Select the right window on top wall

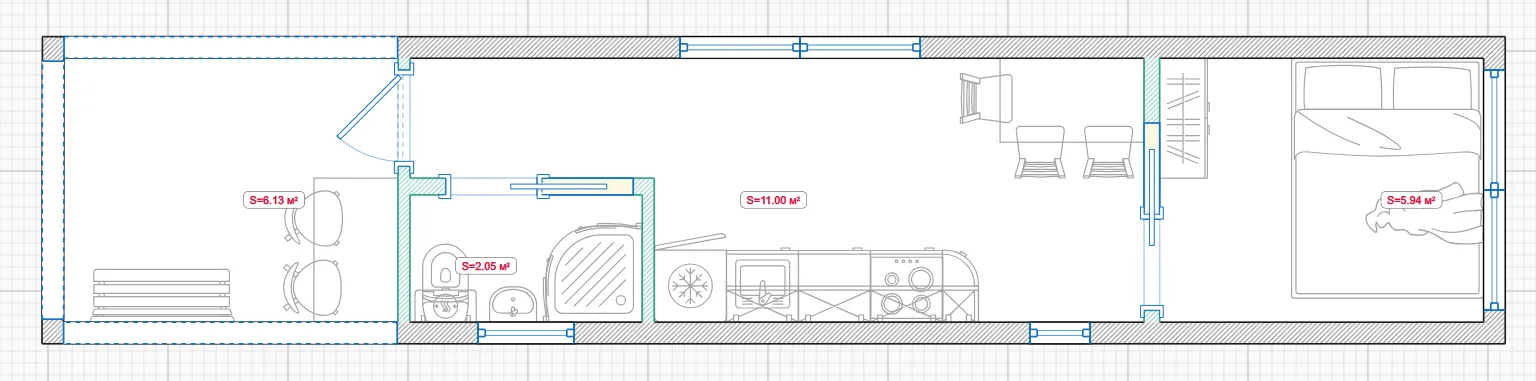pos(860,46)
